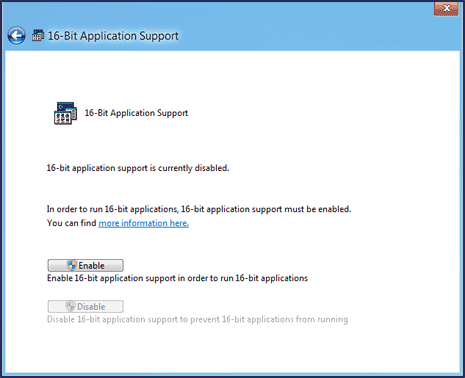Viewport: 465px width, 378px height.
Task: Click the word 'Enable' on the button
Action: pos(91,266)
